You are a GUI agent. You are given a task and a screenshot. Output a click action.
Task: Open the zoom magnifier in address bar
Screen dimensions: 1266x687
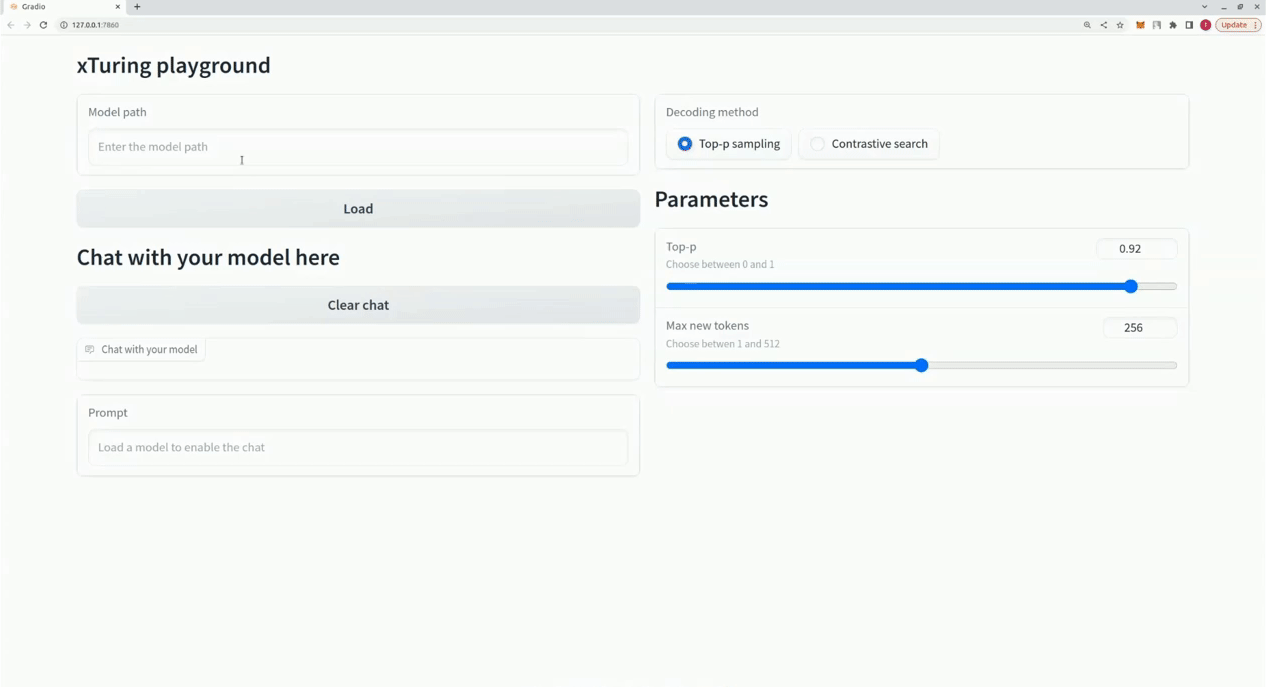pos(1087,25)
